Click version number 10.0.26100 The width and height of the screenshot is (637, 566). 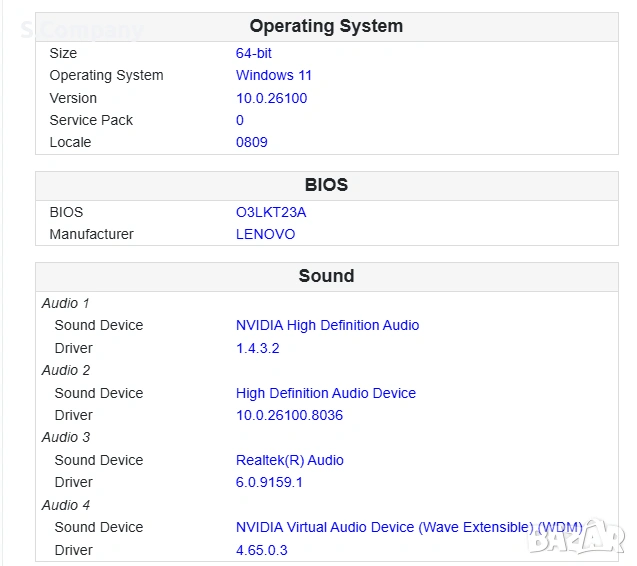271,98
